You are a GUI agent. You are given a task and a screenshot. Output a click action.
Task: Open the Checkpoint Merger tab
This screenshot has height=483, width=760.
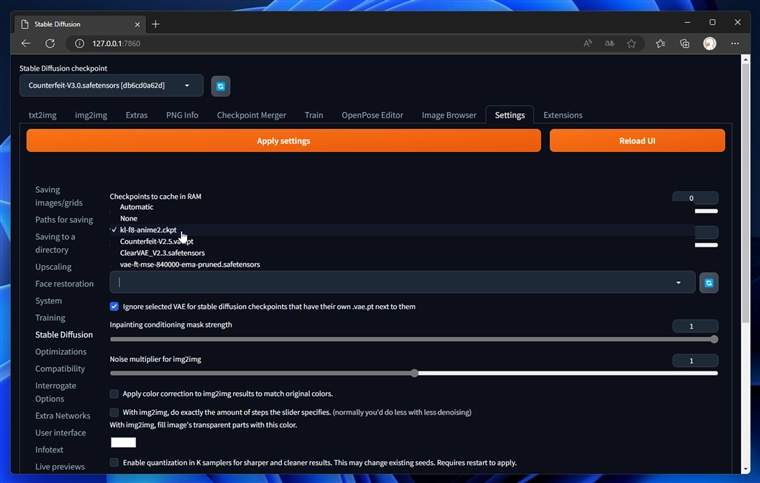coord(252,115)
